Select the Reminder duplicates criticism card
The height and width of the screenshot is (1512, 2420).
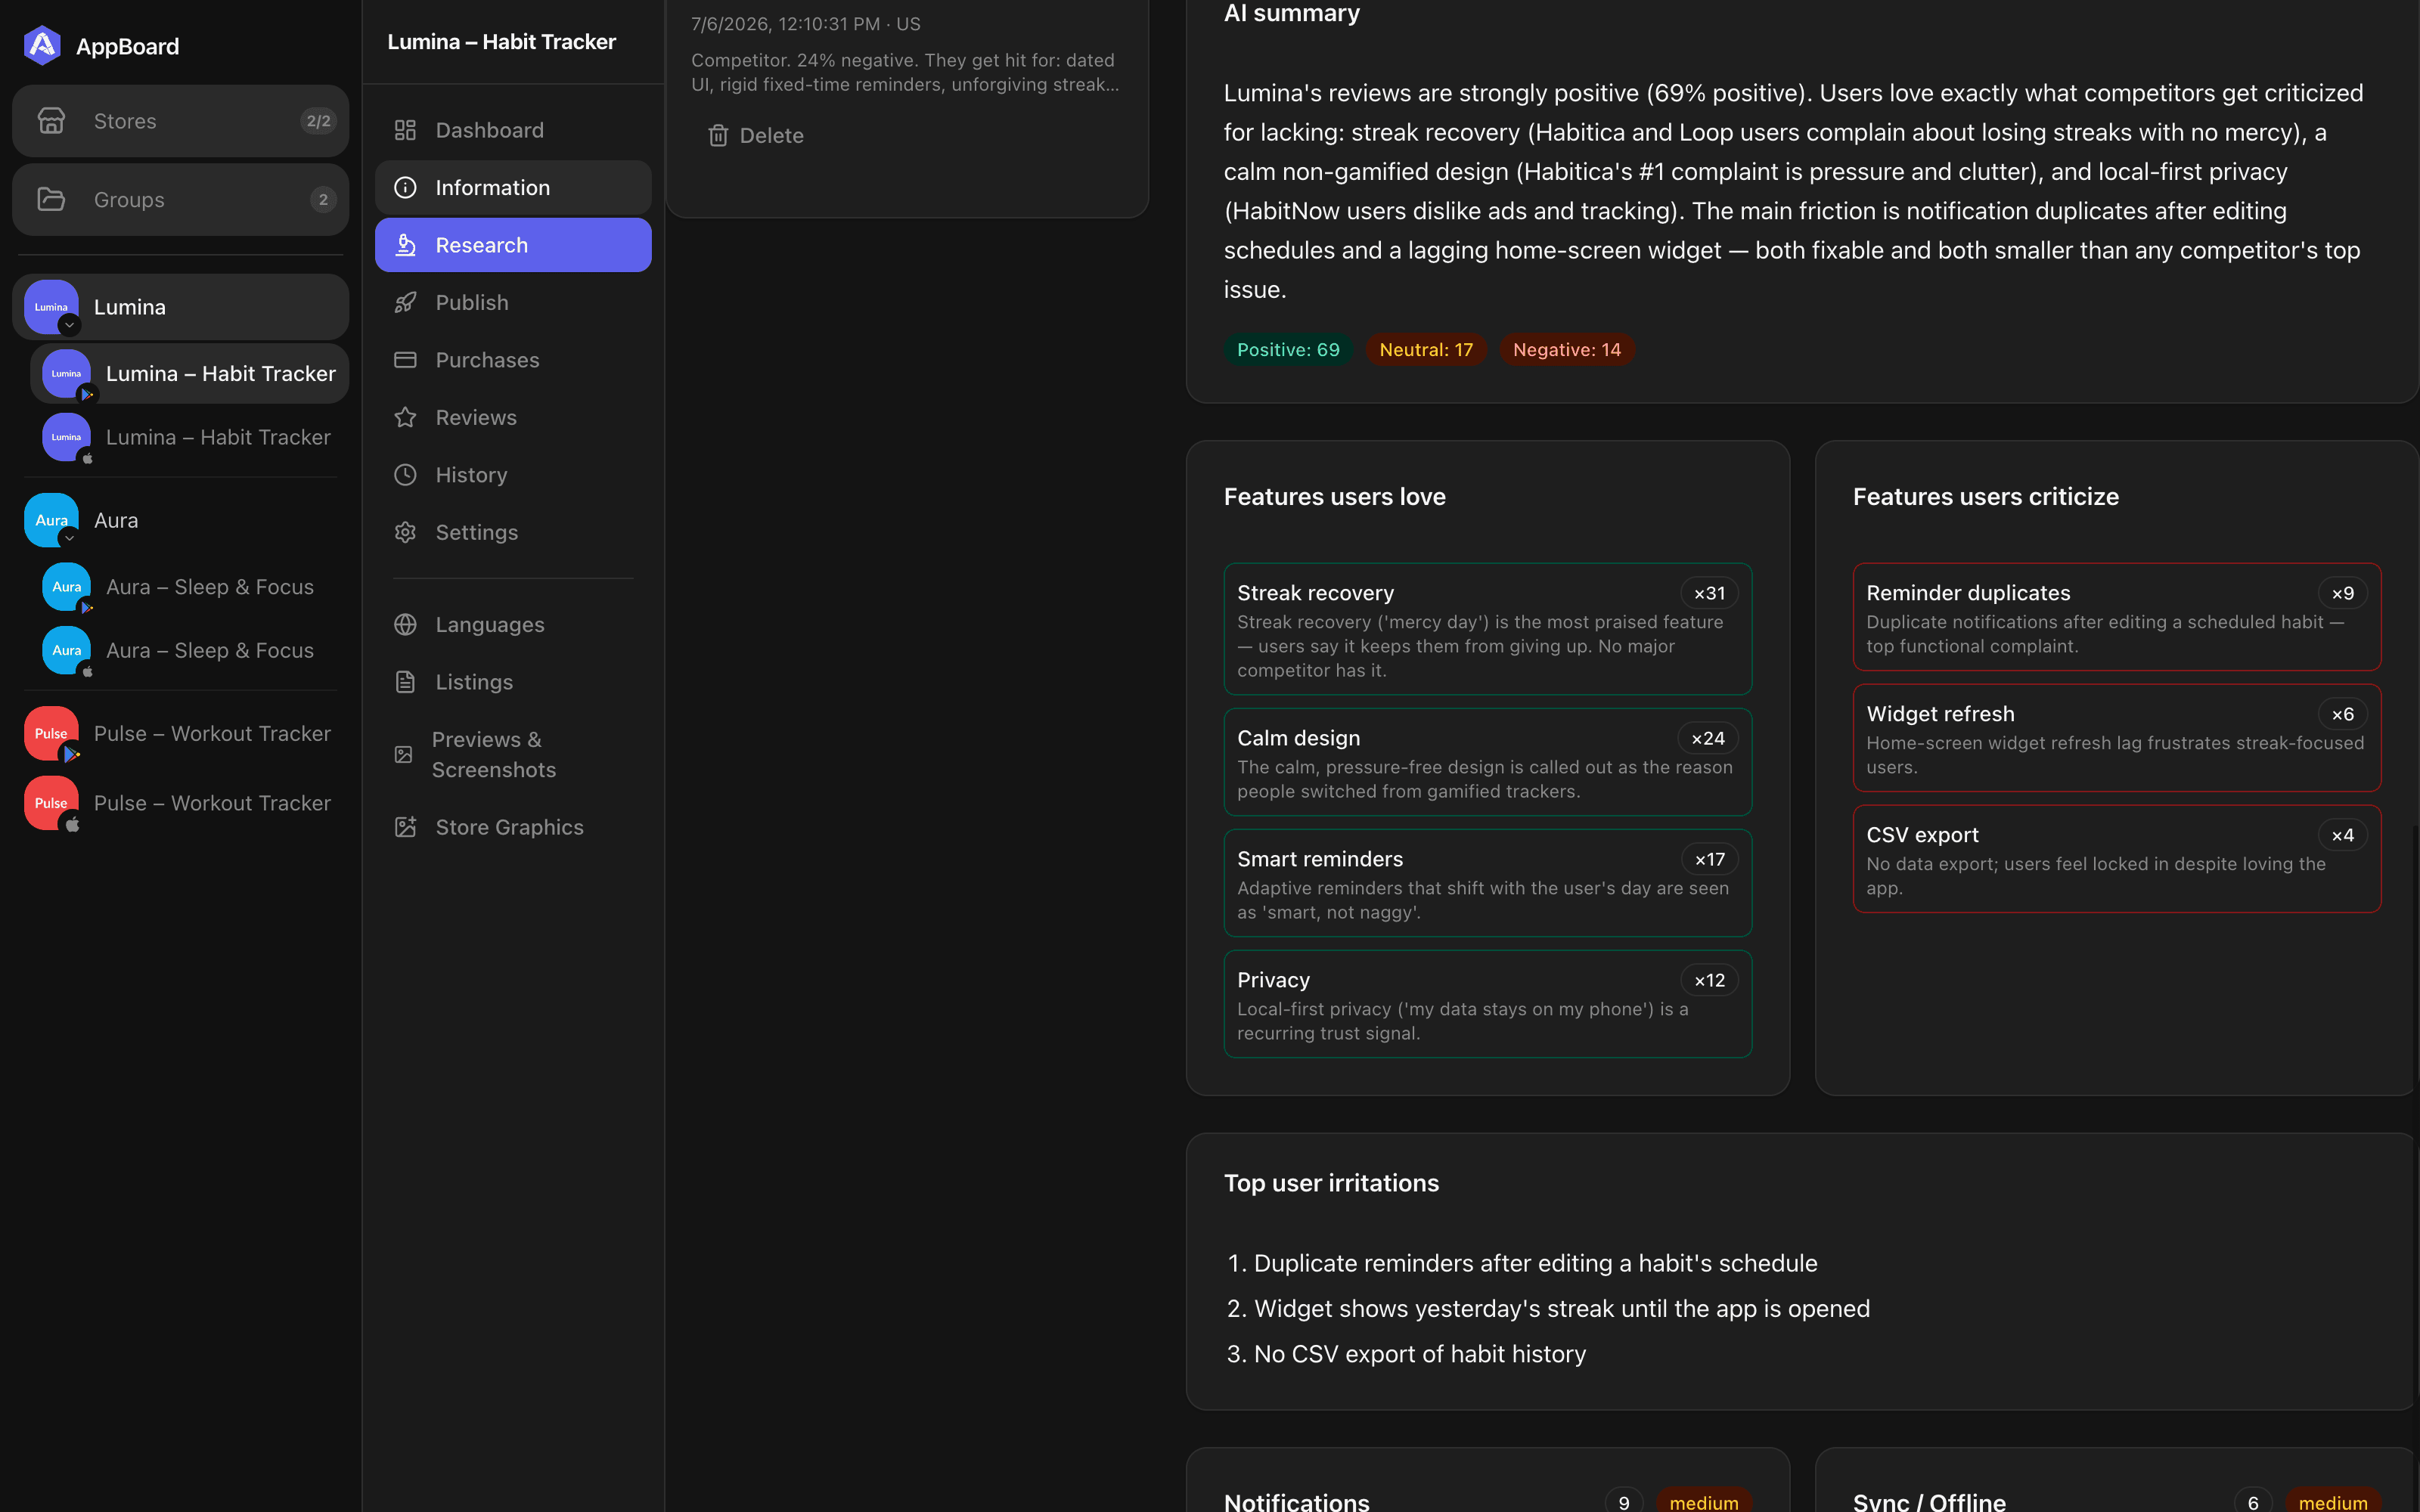pyautogui.click(x=2117, y=618)
